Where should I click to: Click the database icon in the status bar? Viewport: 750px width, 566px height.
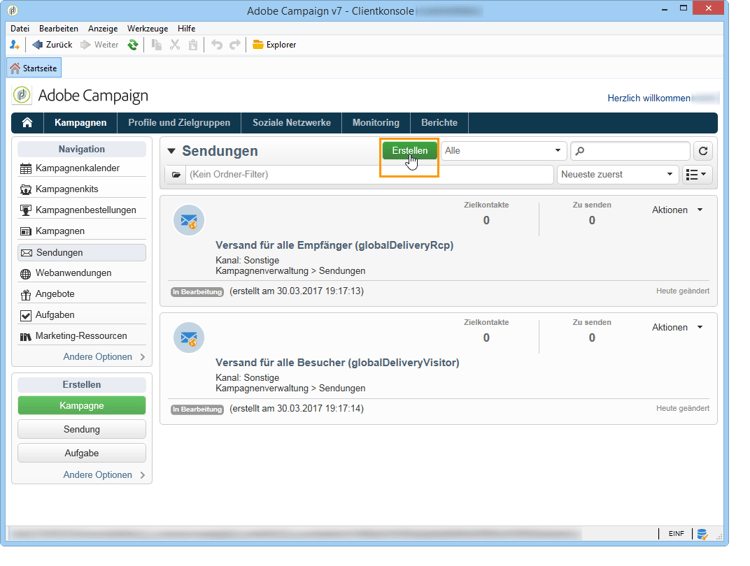(x=701, y=534)
